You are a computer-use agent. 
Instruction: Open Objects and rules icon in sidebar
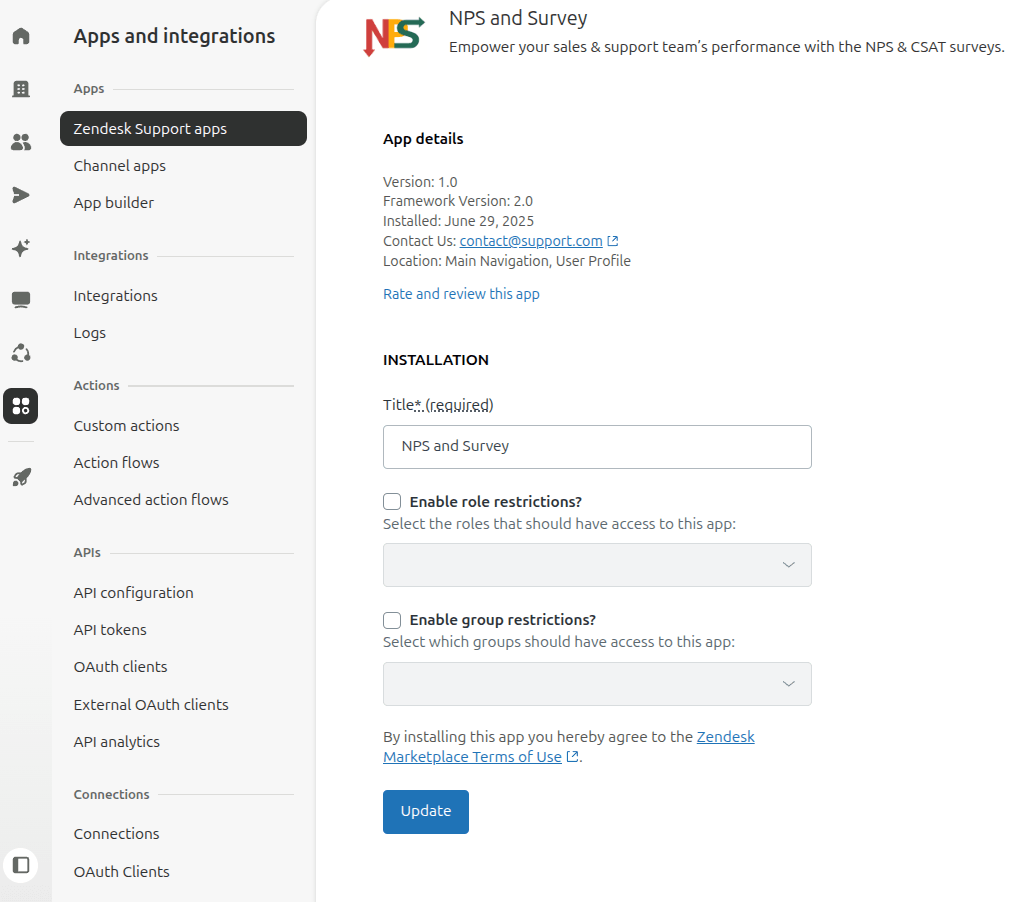coord(21,353)
